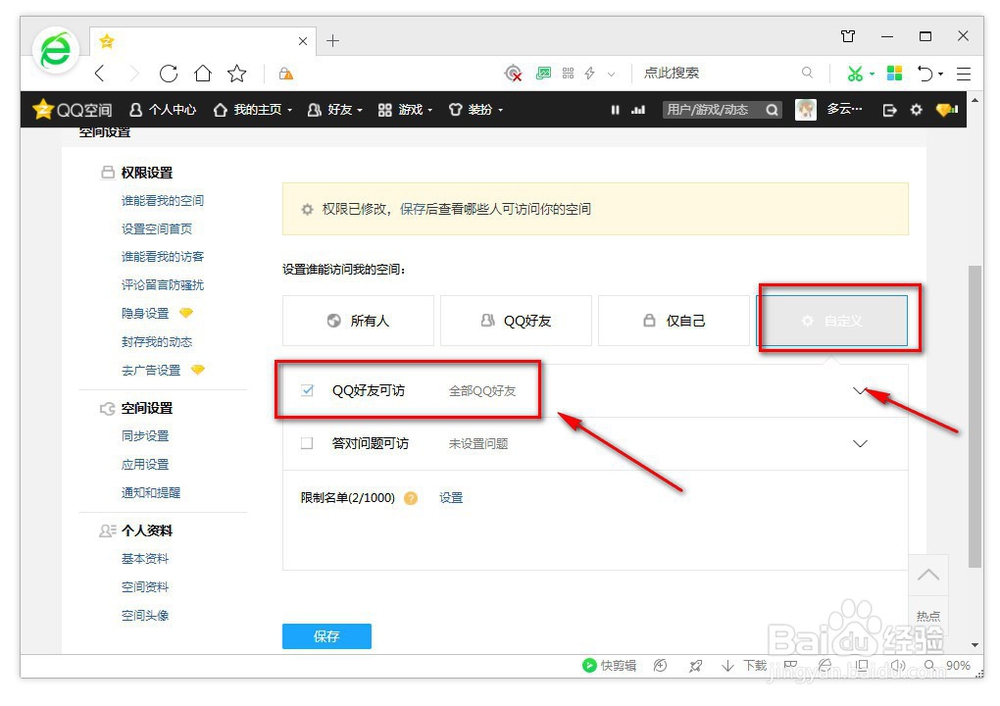This screenshot has width=1000, height=706.
Task: Select the 仅自己 access option
Action: tap(673, 320)
